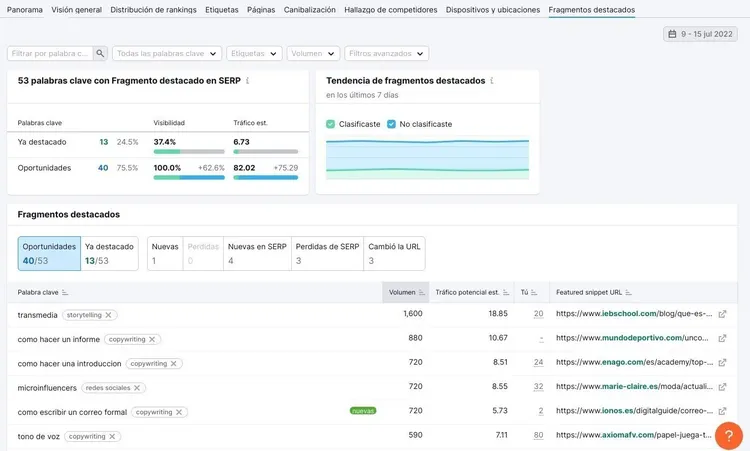
Task: Open the mundodeportivo.com featured snippet URL
Action: pyautogui.click(x=632, y=338)
